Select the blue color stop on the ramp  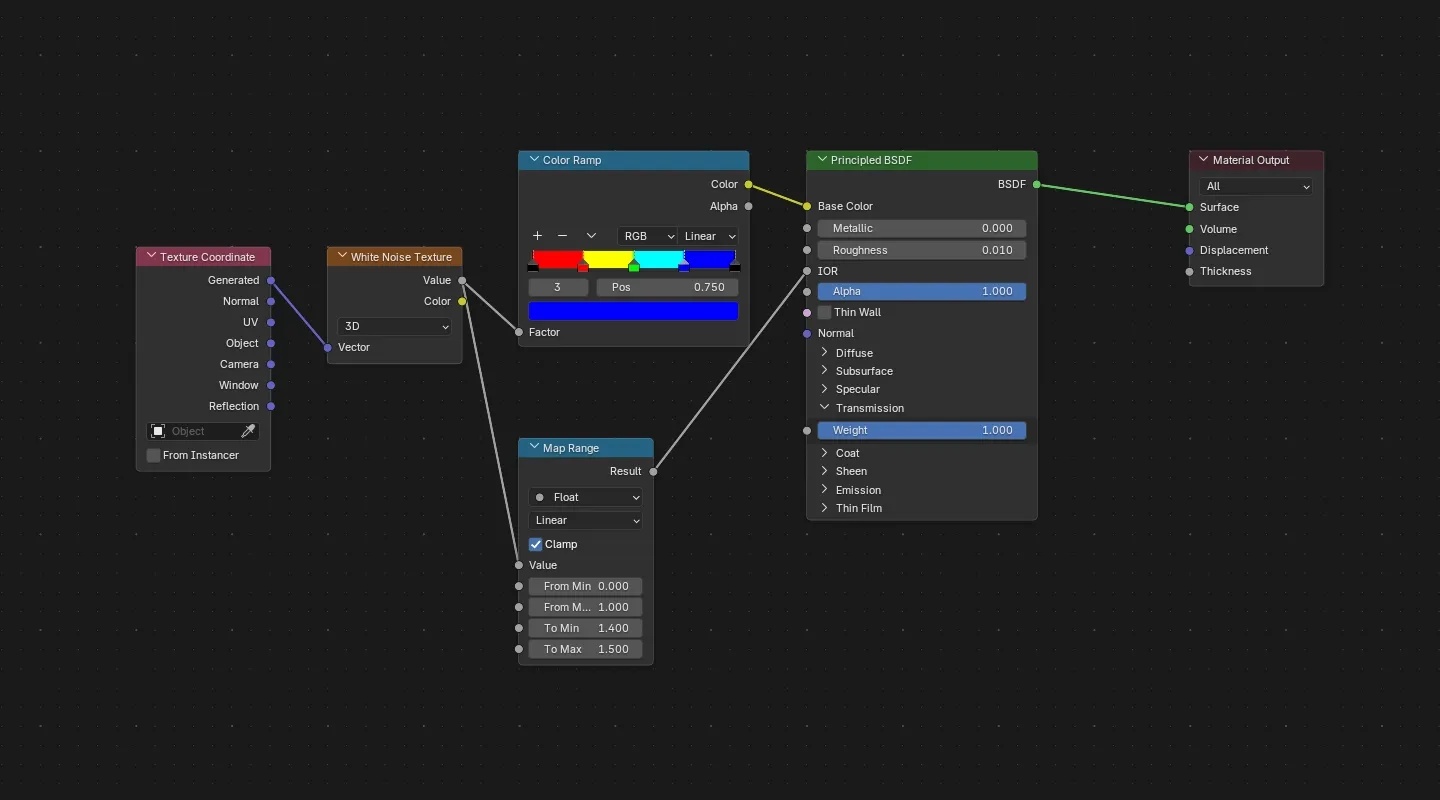(x=684, y=266)
